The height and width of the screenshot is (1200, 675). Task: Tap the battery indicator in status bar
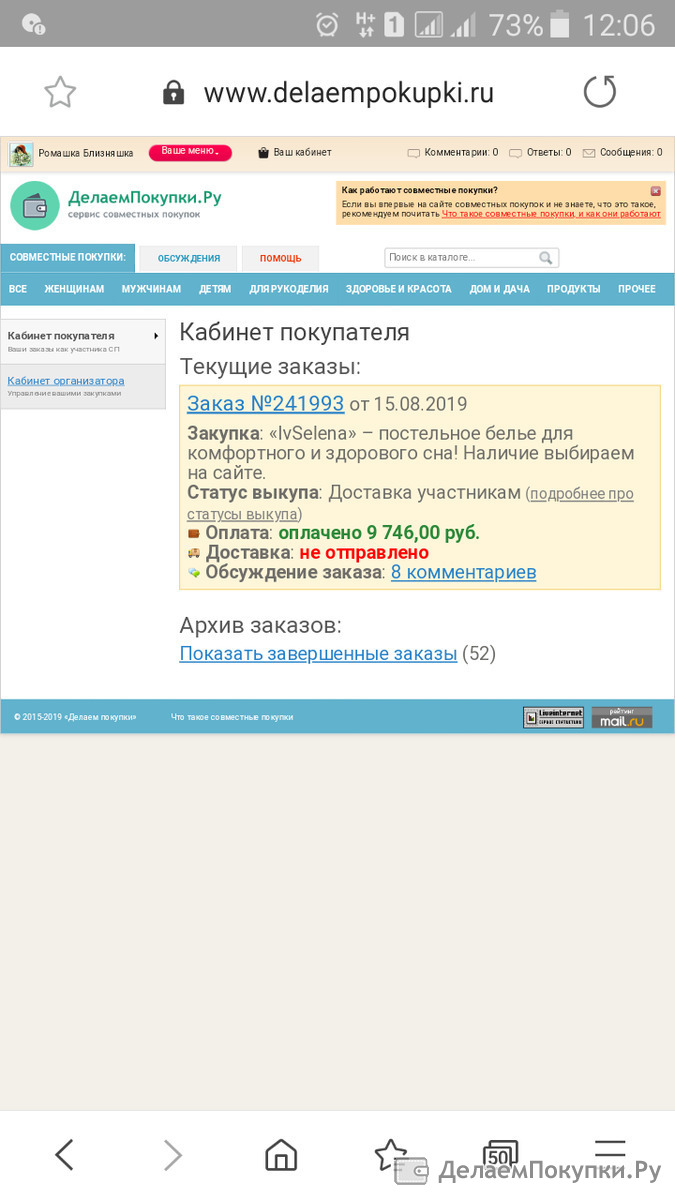pyautogui.click(x=560, y=24)
